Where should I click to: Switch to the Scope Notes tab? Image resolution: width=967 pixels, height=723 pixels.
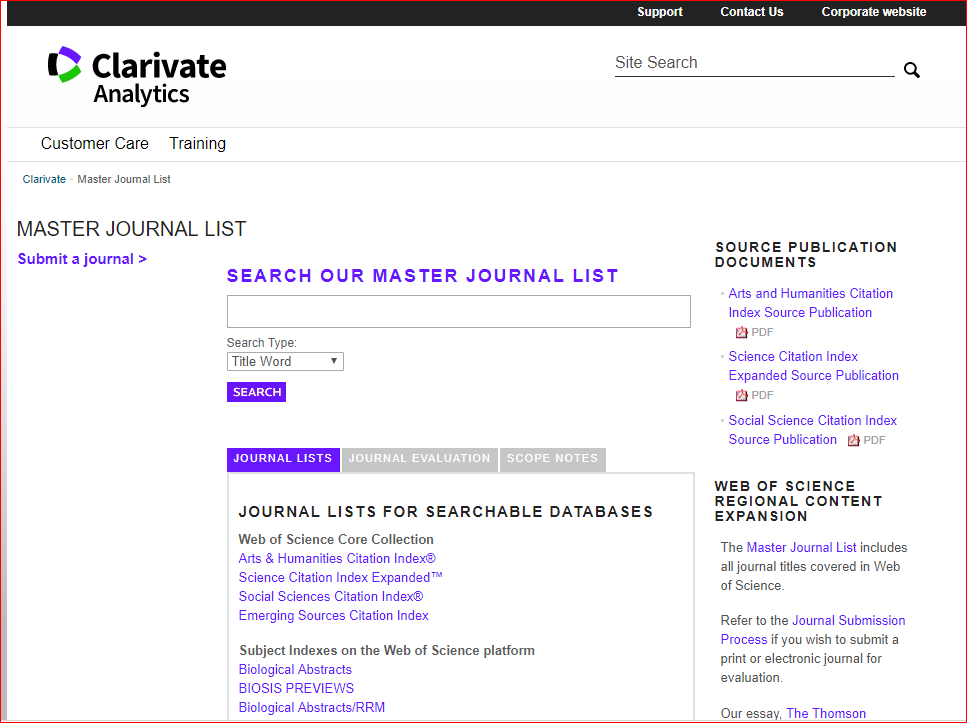coord(553,459)
